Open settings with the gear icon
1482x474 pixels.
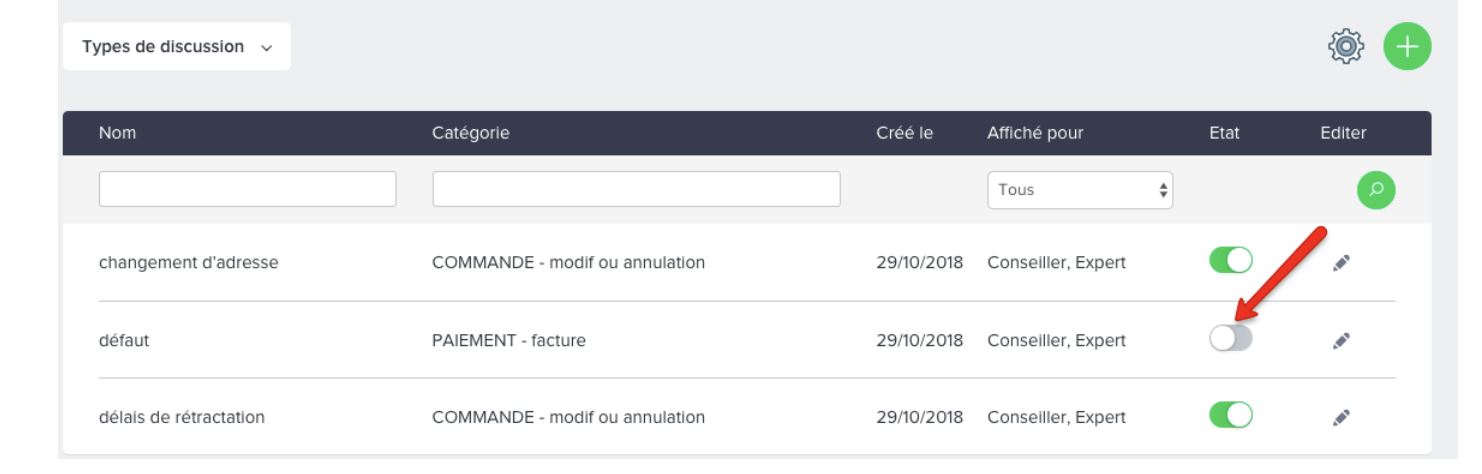click(1346, 46)
